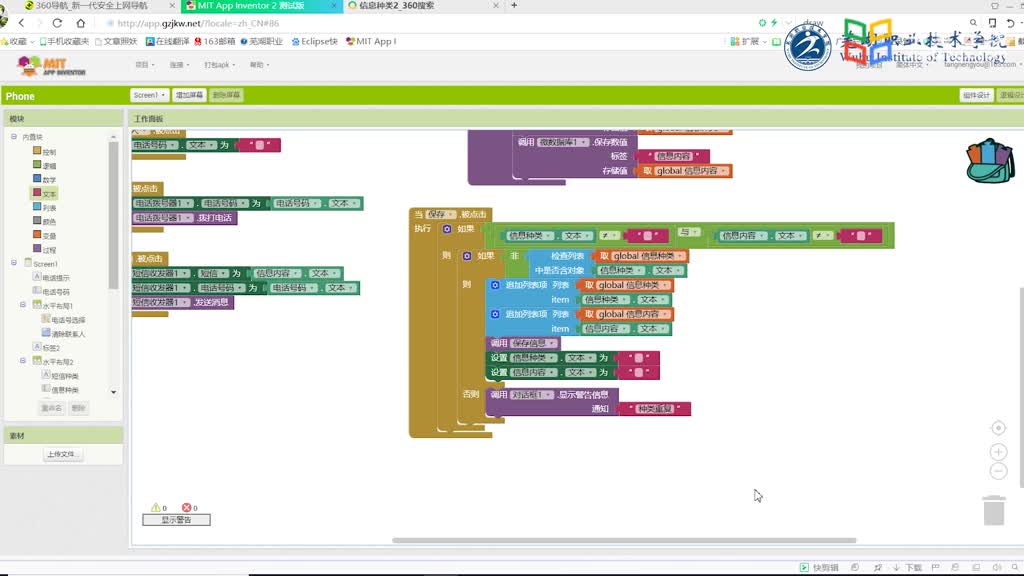Click the red error counter icon
Image resolution: width=1024 pixels, height=576 pixels.
coord(186,507)
